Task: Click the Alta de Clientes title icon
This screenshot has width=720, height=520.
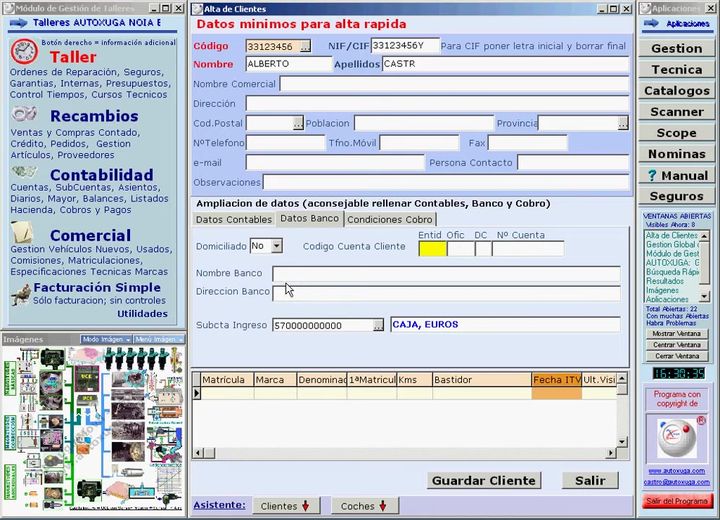Action: [x=197, y=9]
